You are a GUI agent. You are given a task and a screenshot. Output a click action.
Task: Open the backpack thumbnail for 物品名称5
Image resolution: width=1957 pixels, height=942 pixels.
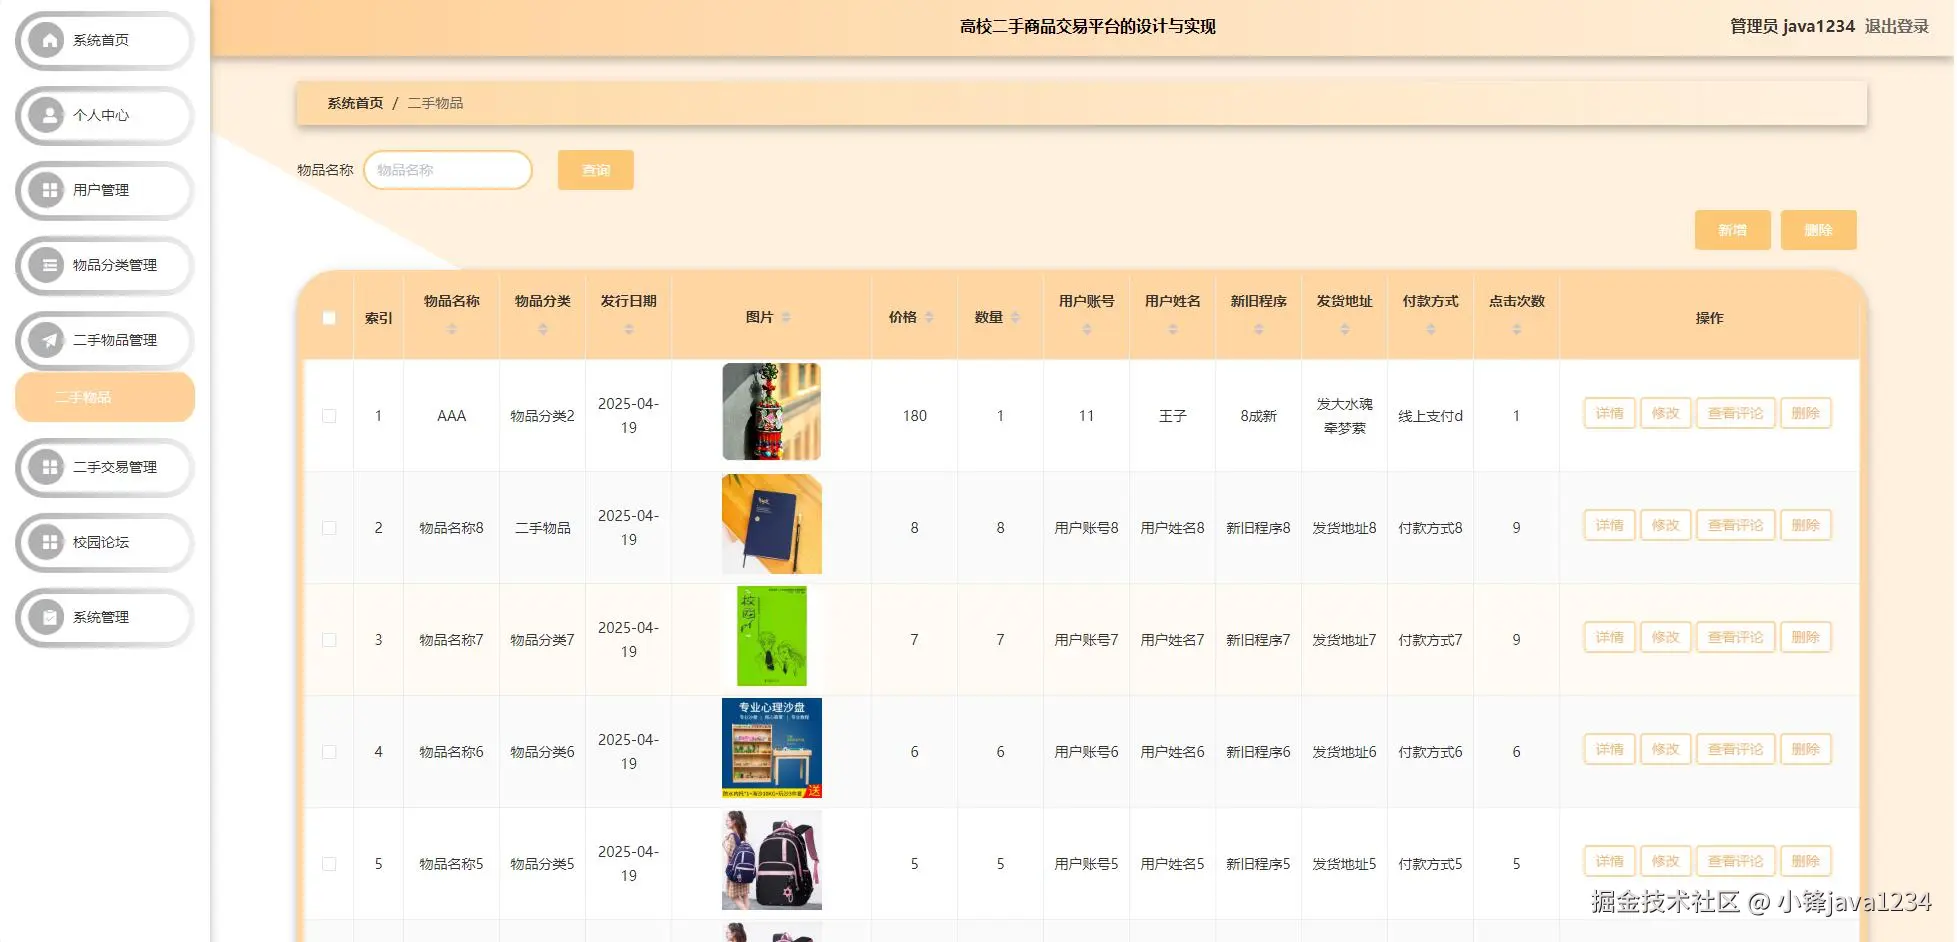click(771, 860)
